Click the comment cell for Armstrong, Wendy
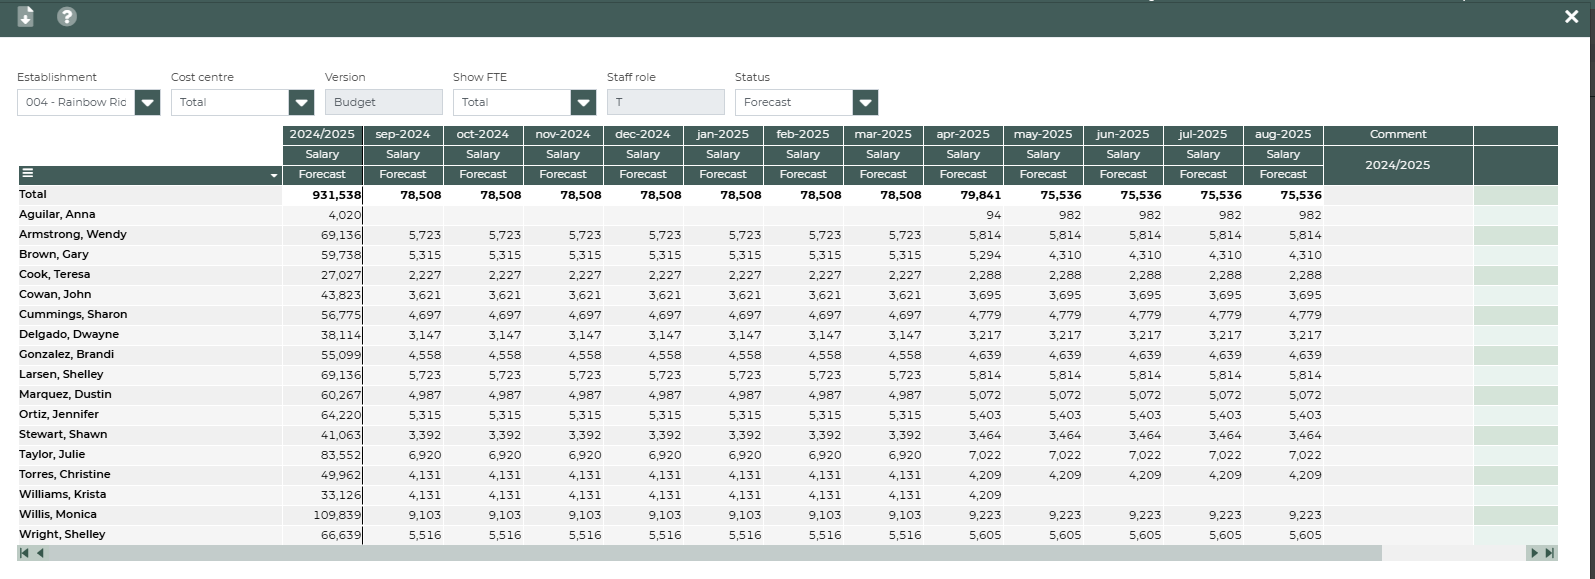Viewport: 1595px width, 579px height. [1397, 235]
